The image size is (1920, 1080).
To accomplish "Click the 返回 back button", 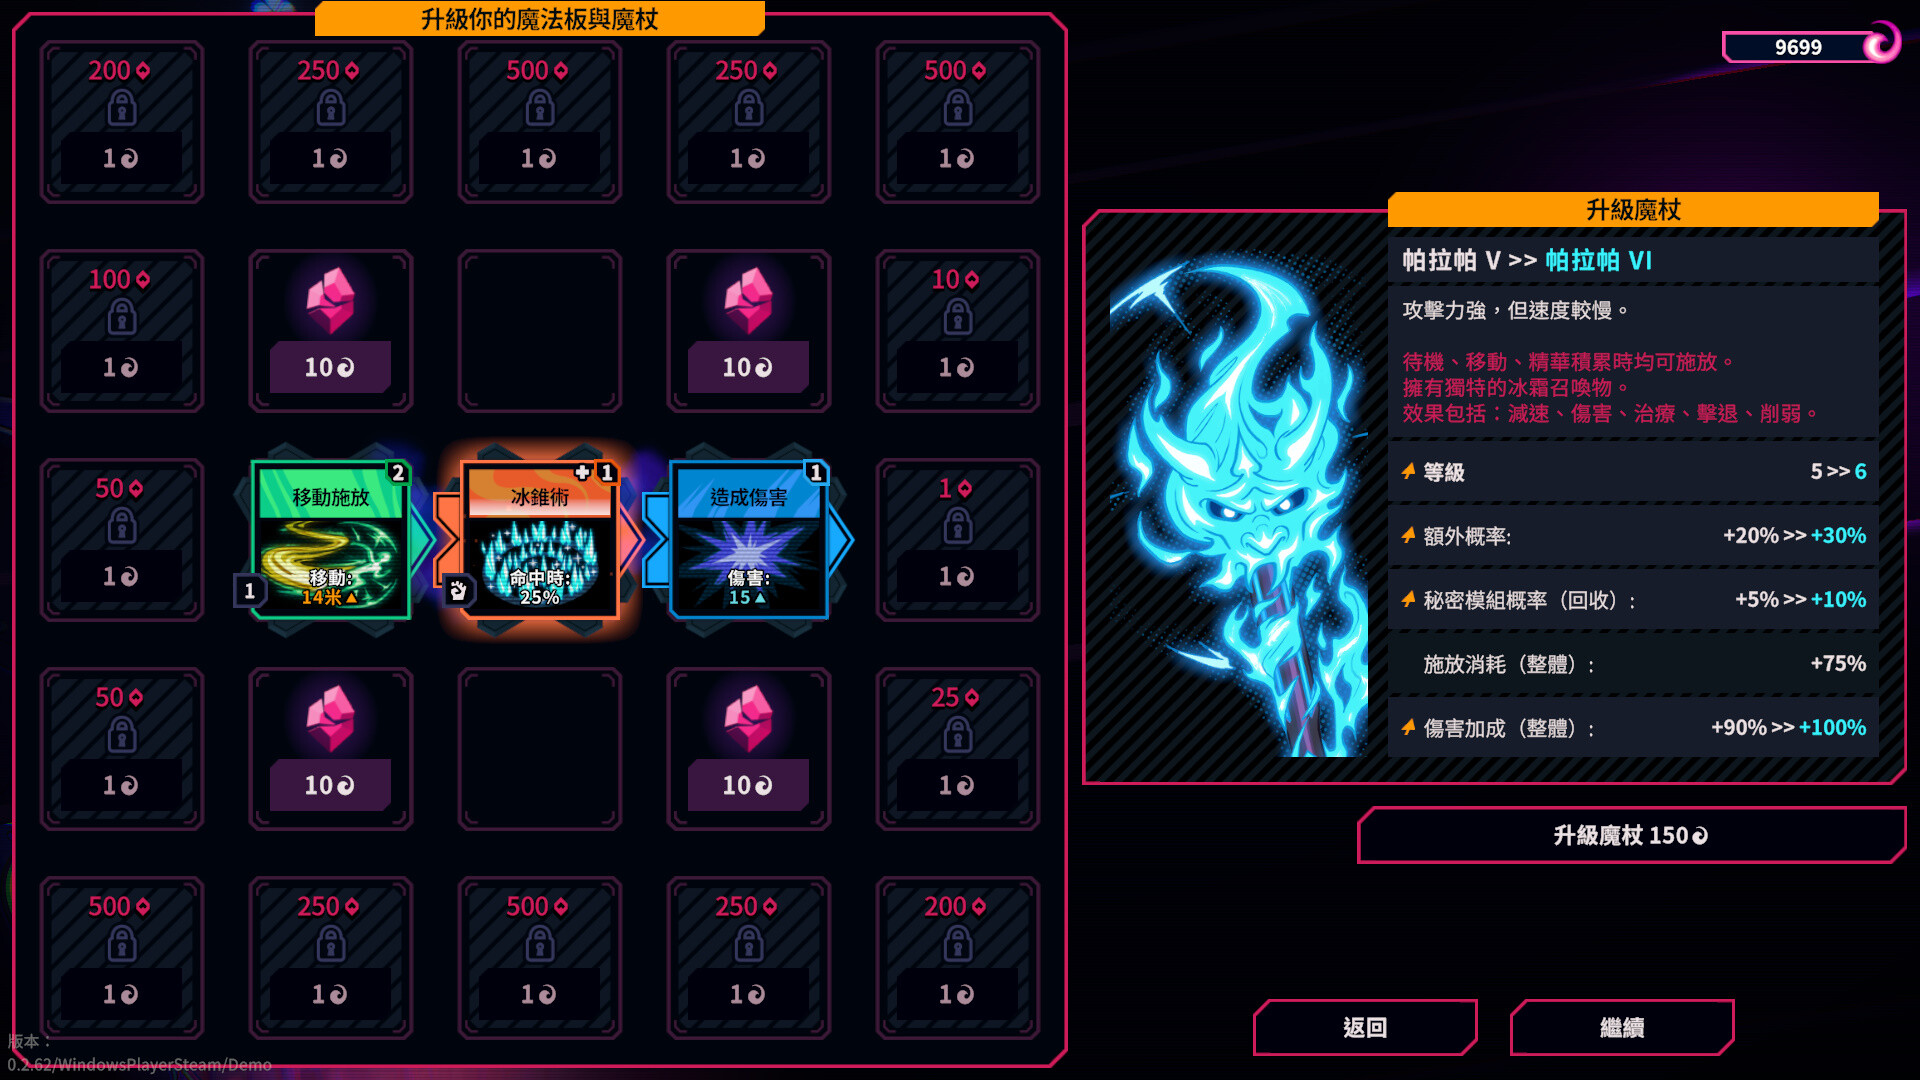I will (x=1365, y=1027).
